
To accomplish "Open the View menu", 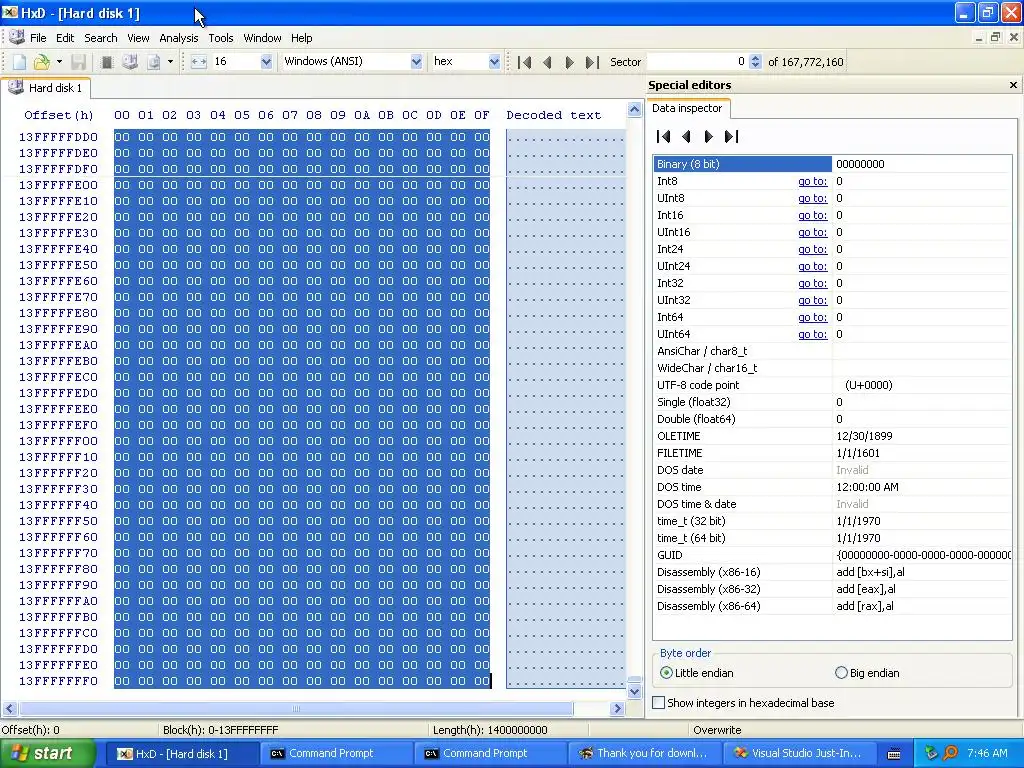I will tap(138, 38).
